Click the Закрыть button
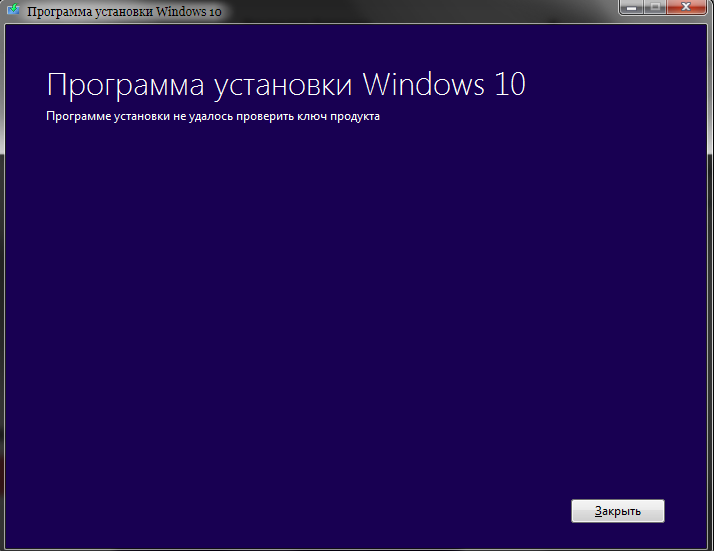Viewport: 714px width, 551px height. (617, 511)
